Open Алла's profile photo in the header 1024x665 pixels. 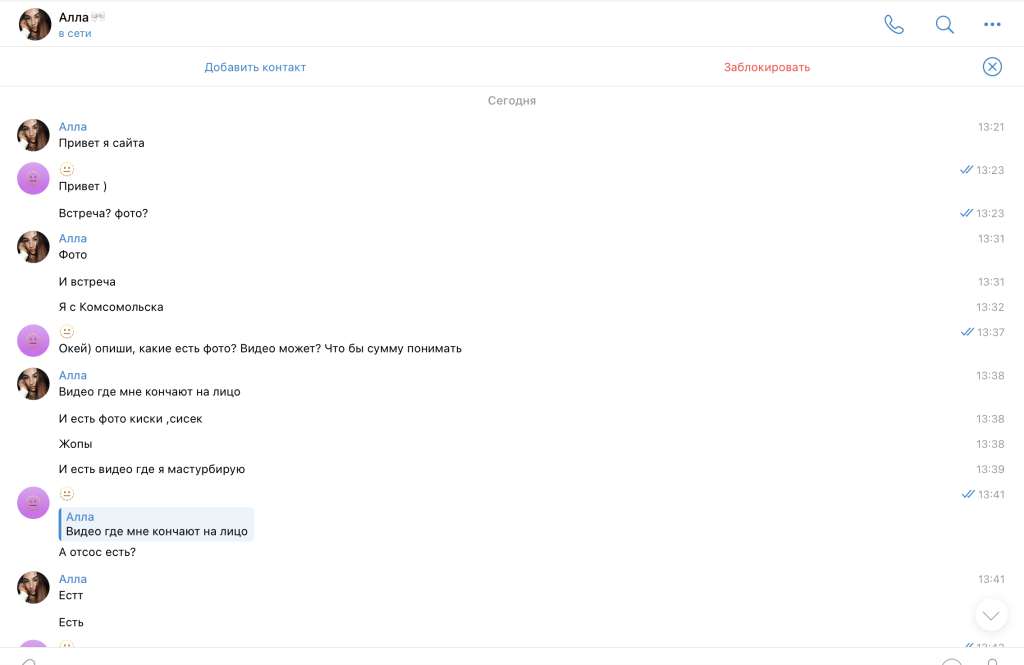click(35, 25)
